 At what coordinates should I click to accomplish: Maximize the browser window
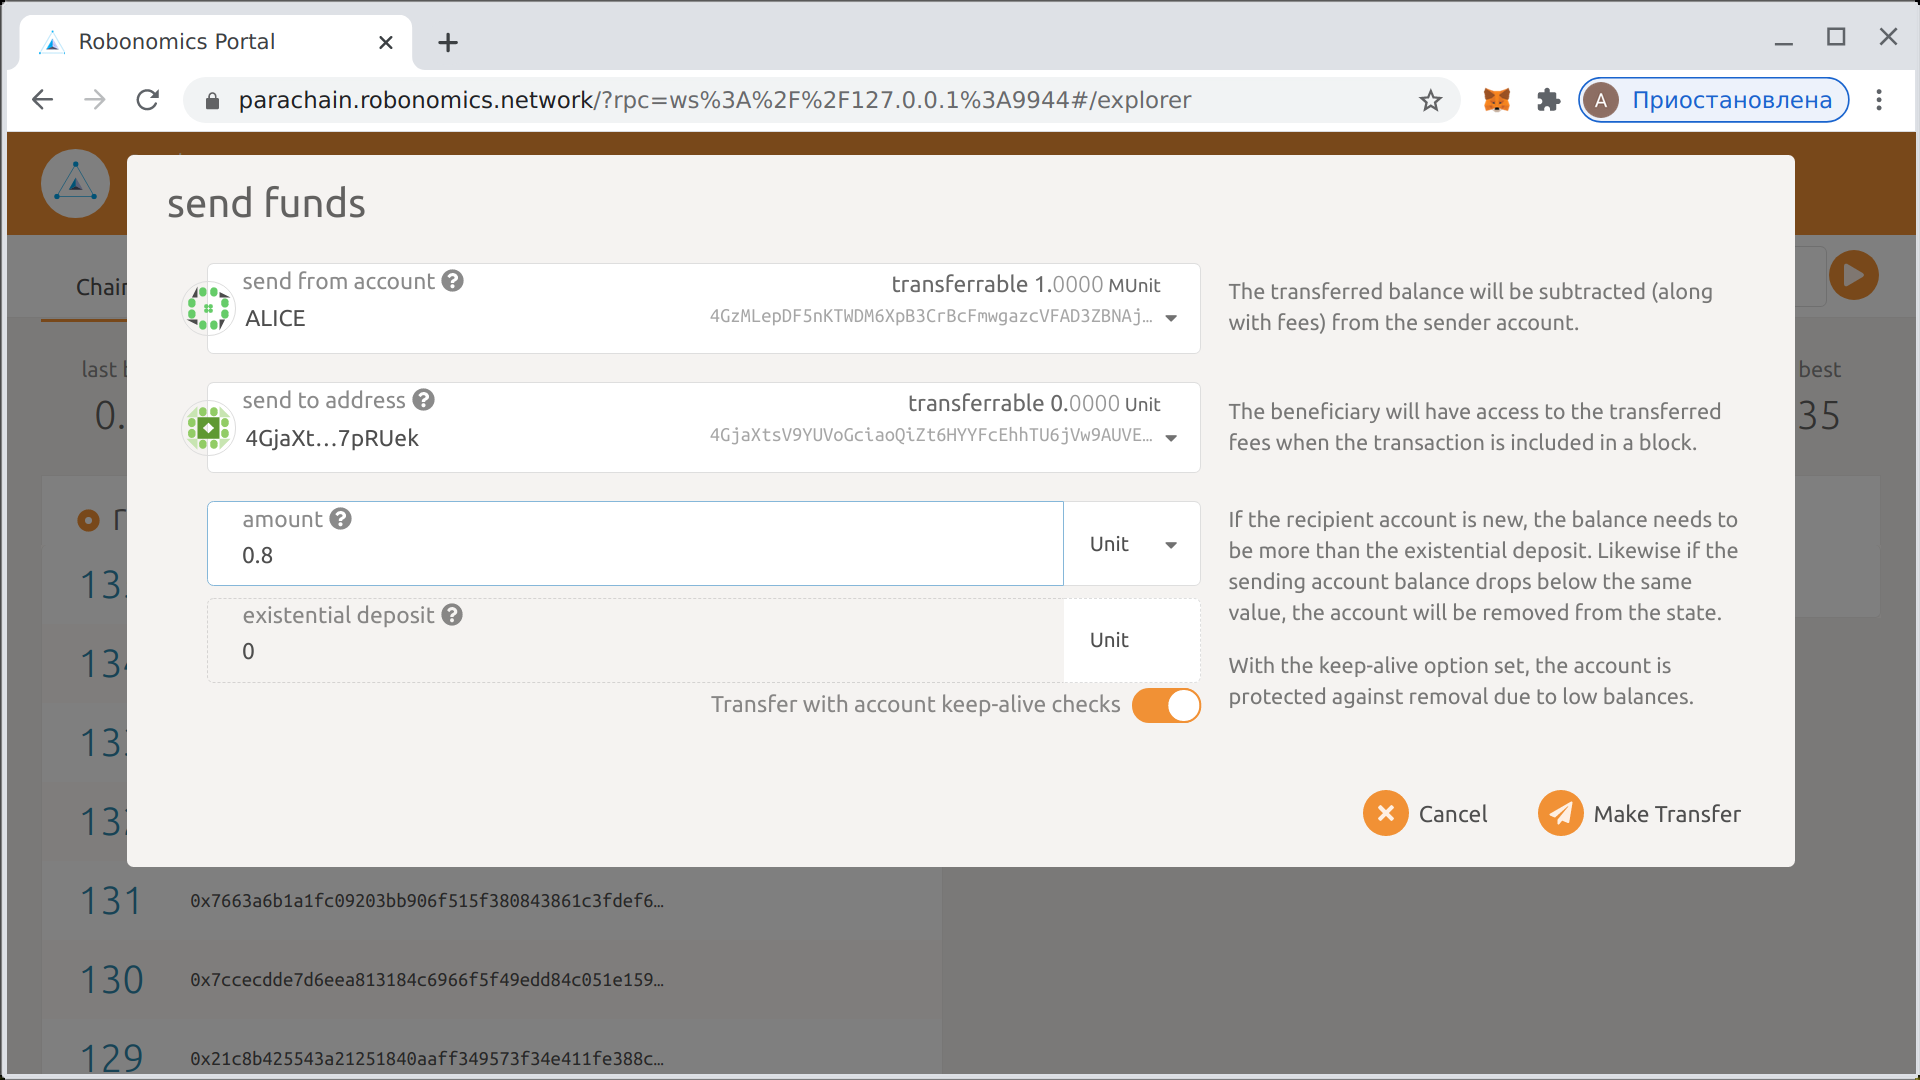(1836, 37)
